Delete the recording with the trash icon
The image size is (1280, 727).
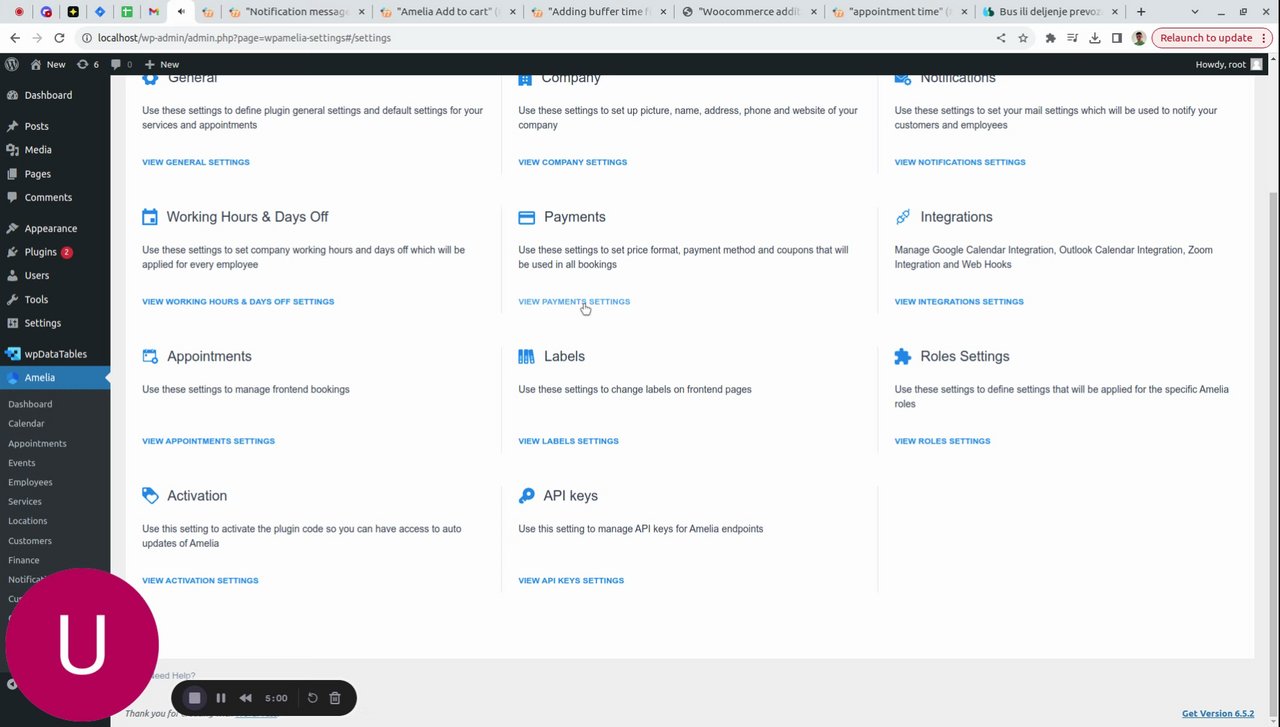click(335, 698)
